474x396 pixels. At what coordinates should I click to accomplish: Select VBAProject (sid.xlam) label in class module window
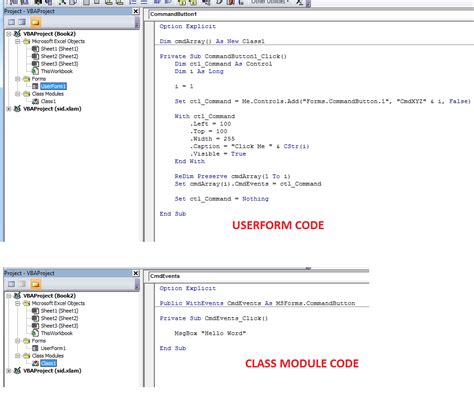coord(52,371)
